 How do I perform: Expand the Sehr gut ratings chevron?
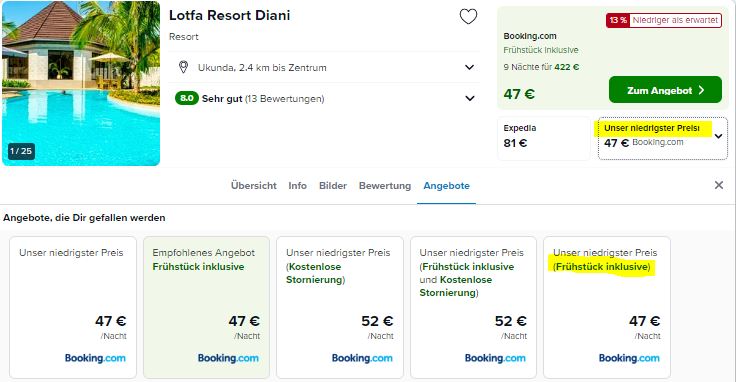(469, 99)
